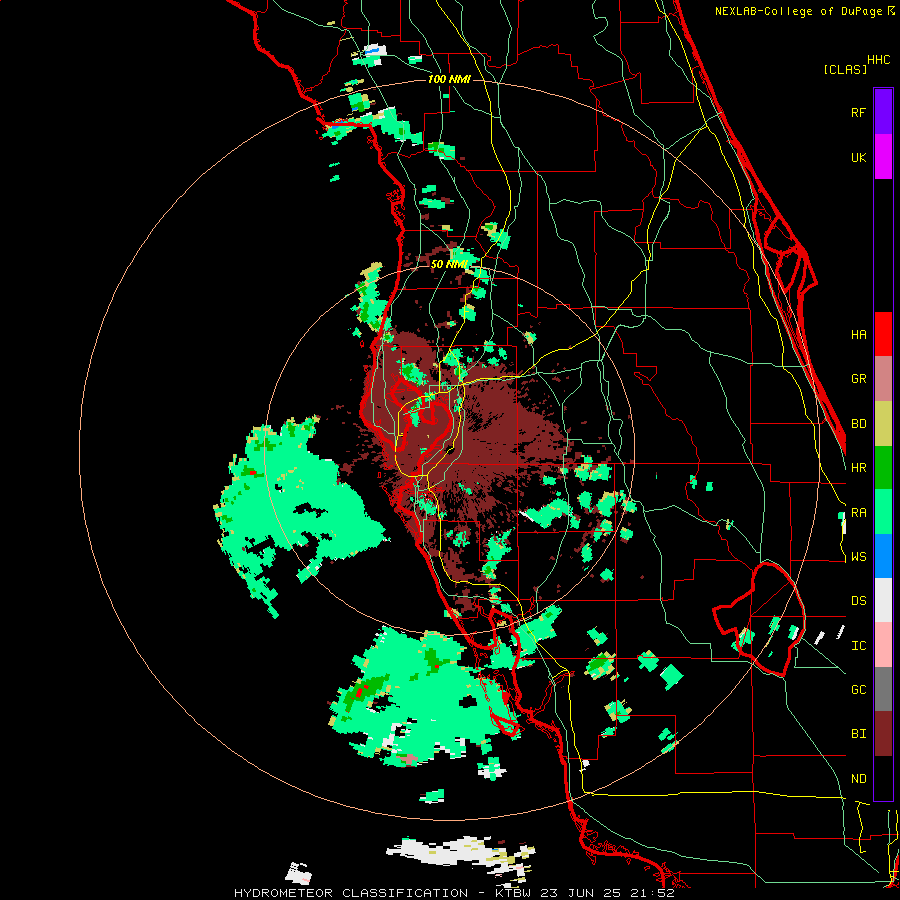The image size is (900, 900).
Task: Click the UK magenta legend swatch
Action: (x=883, y=157)
